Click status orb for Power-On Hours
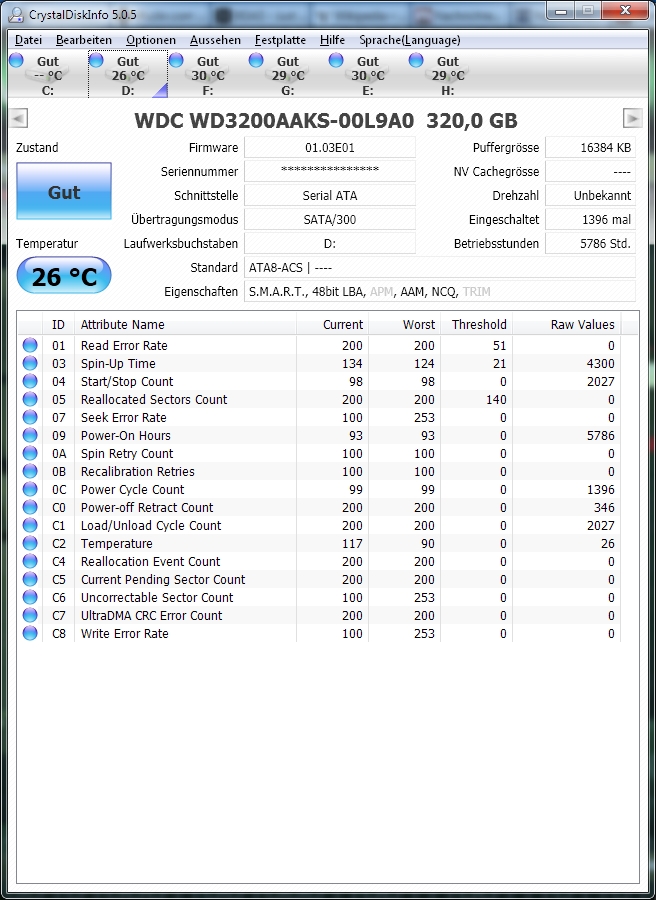This screenshot has width=656, height=900. 30,435
